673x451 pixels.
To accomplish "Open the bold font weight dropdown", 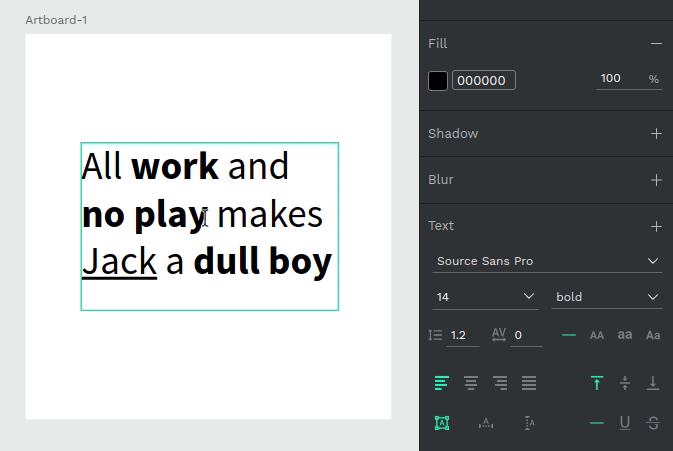I will (607, 297).
